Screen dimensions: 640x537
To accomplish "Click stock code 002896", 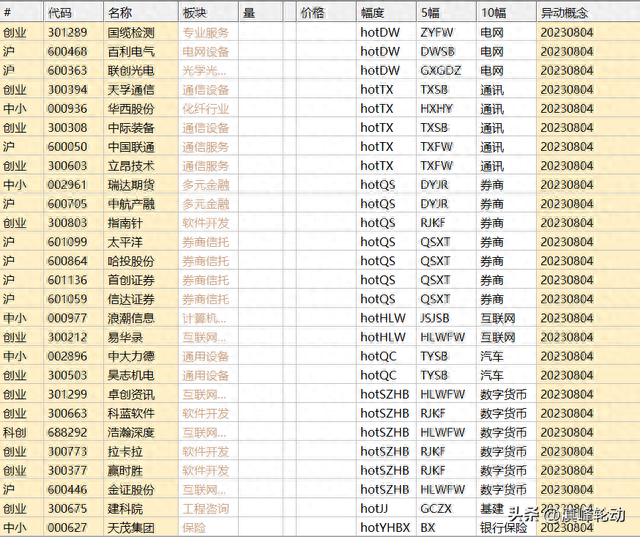I will 67,356.
